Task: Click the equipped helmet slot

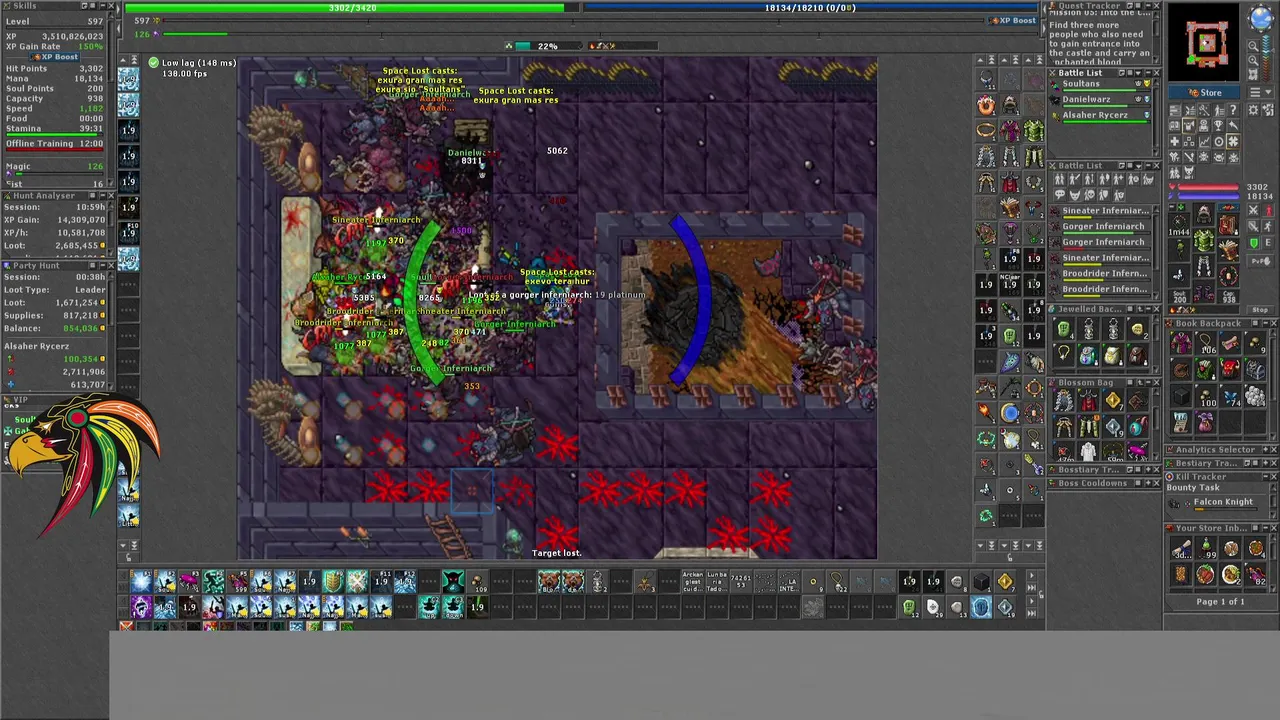Action: 1204,213
